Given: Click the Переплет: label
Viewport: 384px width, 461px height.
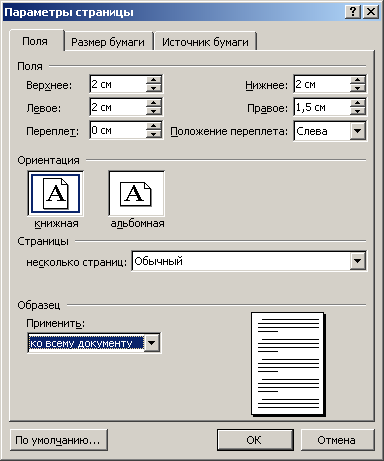Looking at the screenshot, I should [52, 131].
